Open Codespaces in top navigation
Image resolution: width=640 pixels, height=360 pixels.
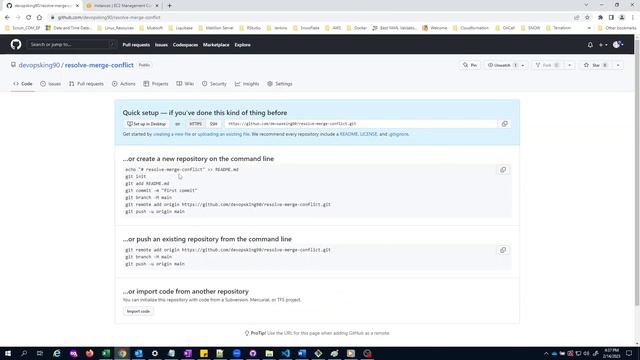coord(185,45)
